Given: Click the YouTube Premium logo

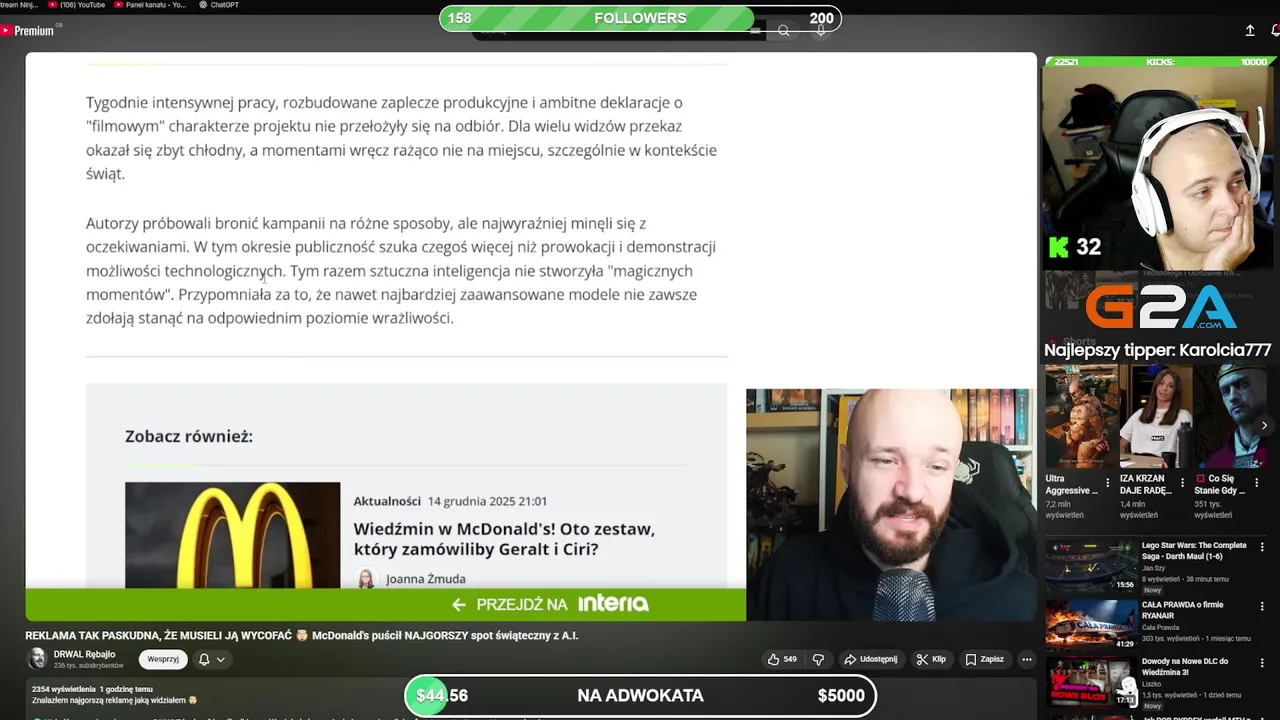Looking at the screenshot, I should click(x=27, y=31).
